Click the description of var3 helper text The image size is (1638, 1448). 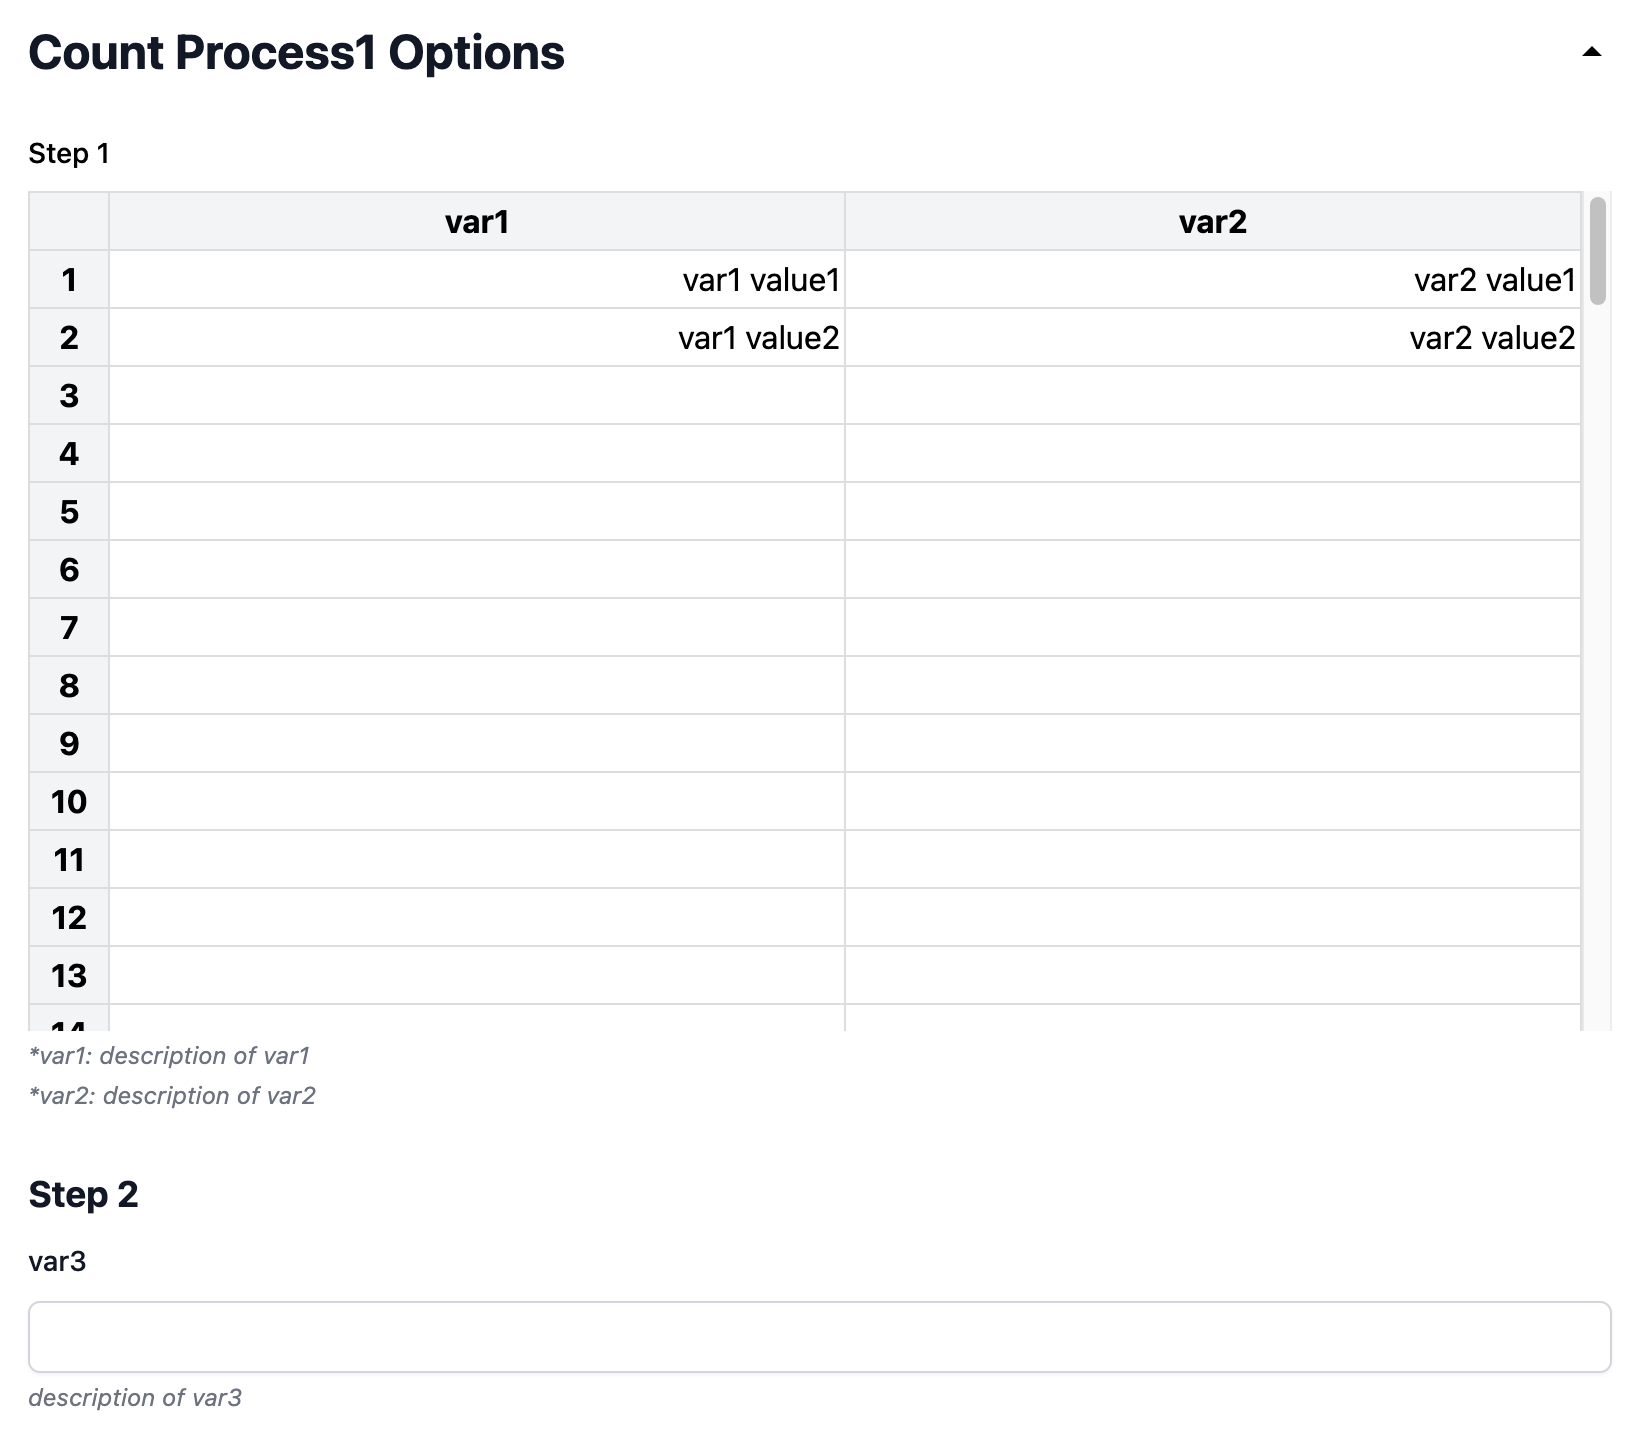[x=136, y=1397]
